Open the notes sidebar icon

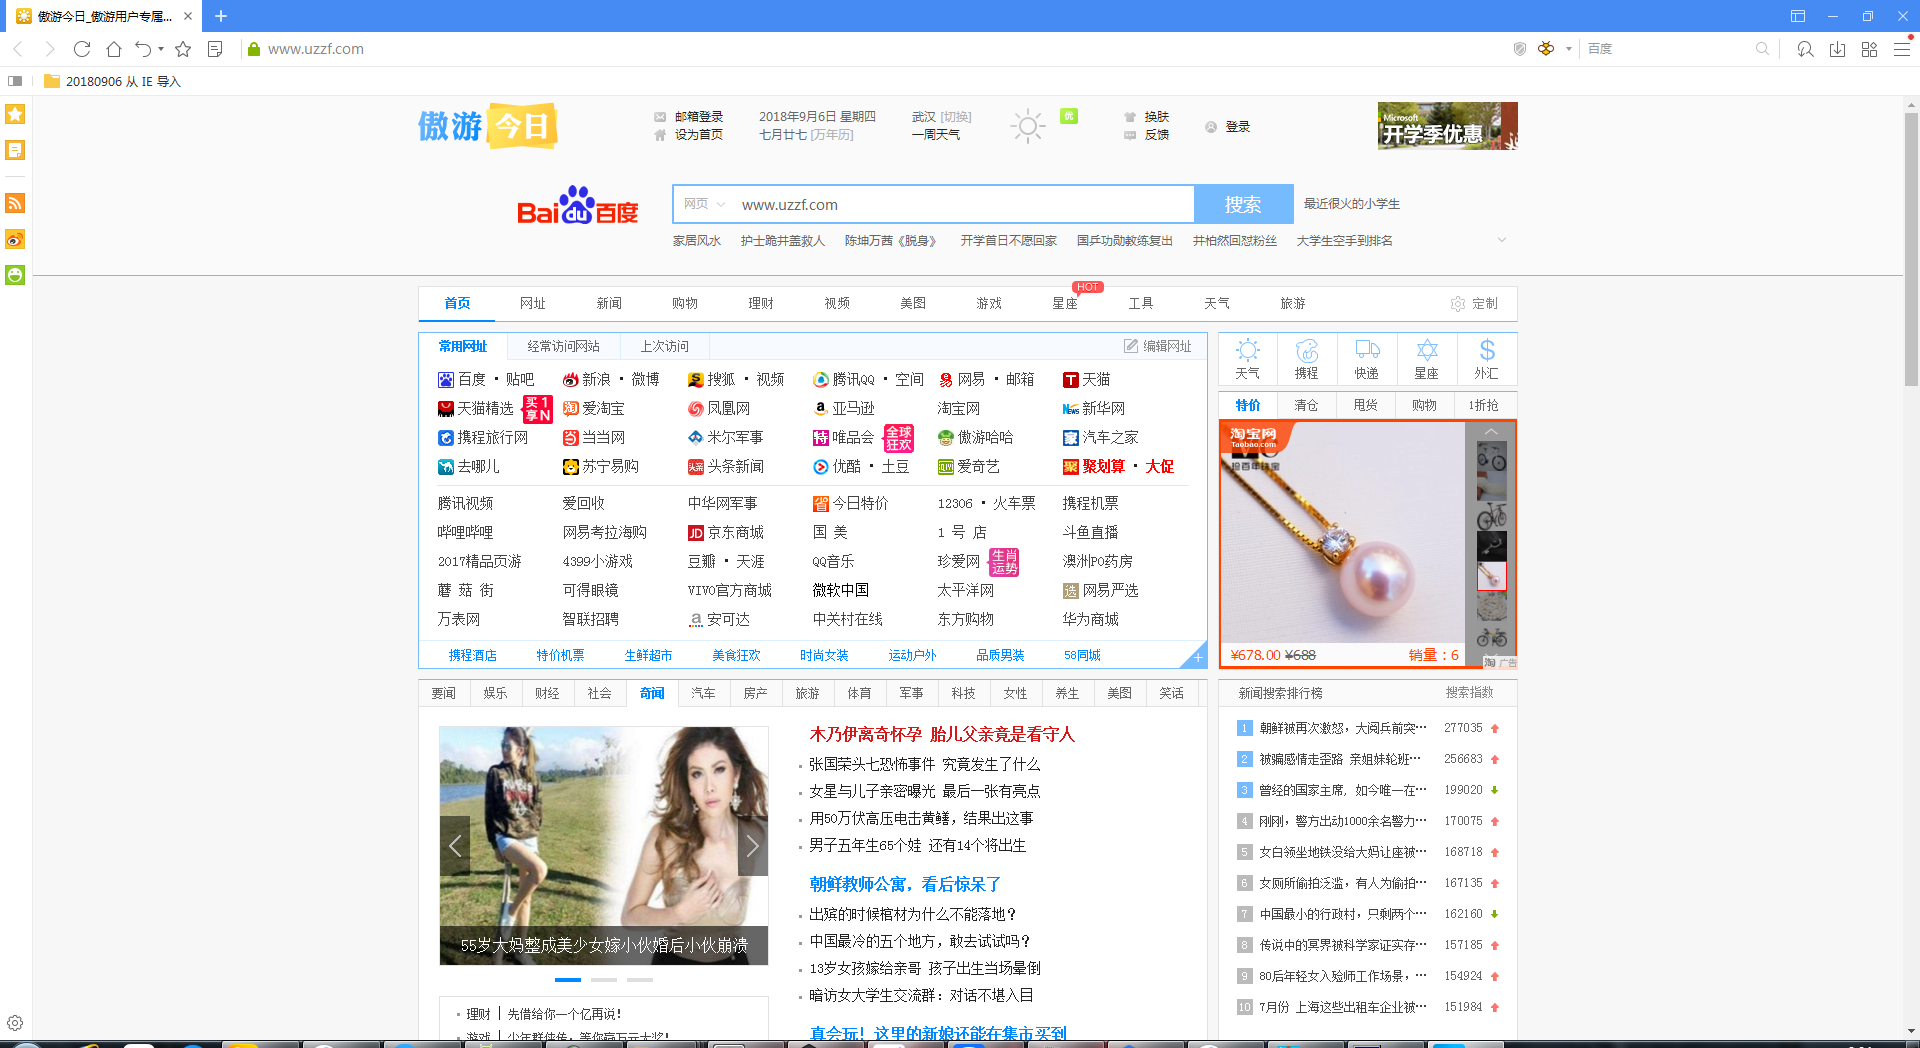point(15,150)
